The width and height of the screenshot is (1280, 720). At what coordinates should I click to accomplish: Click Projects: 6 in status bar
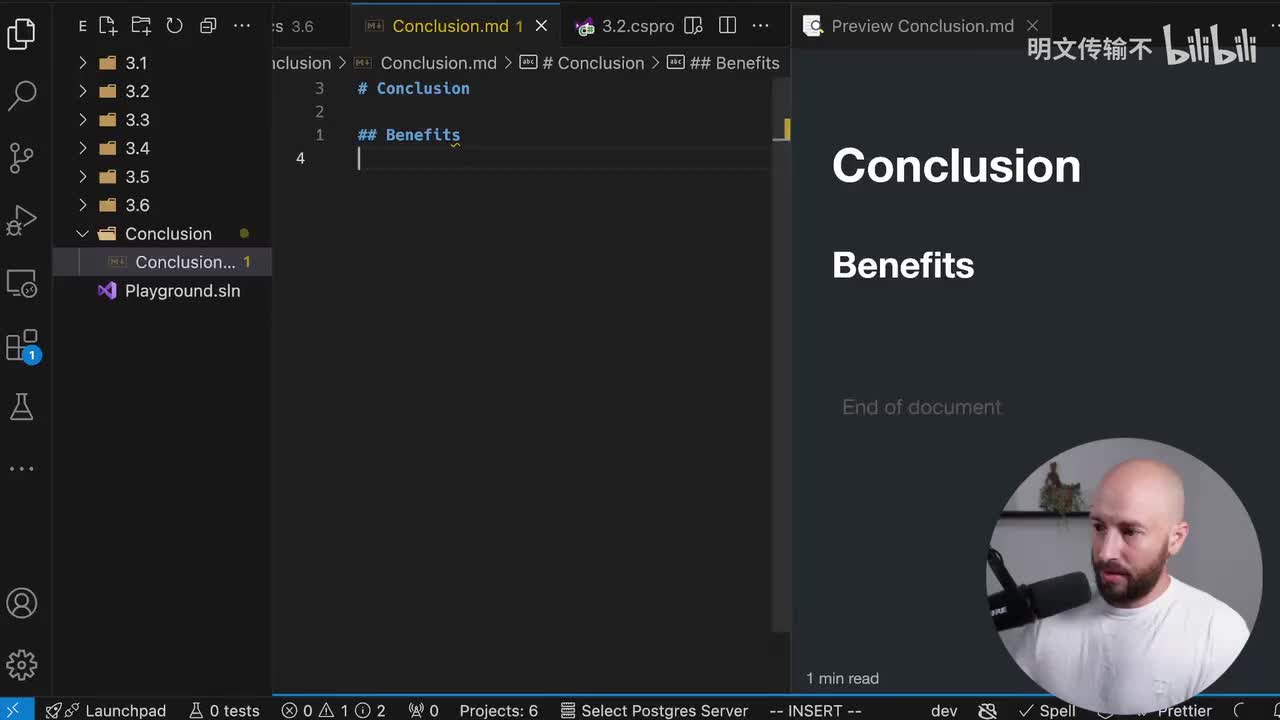point(498,710)
